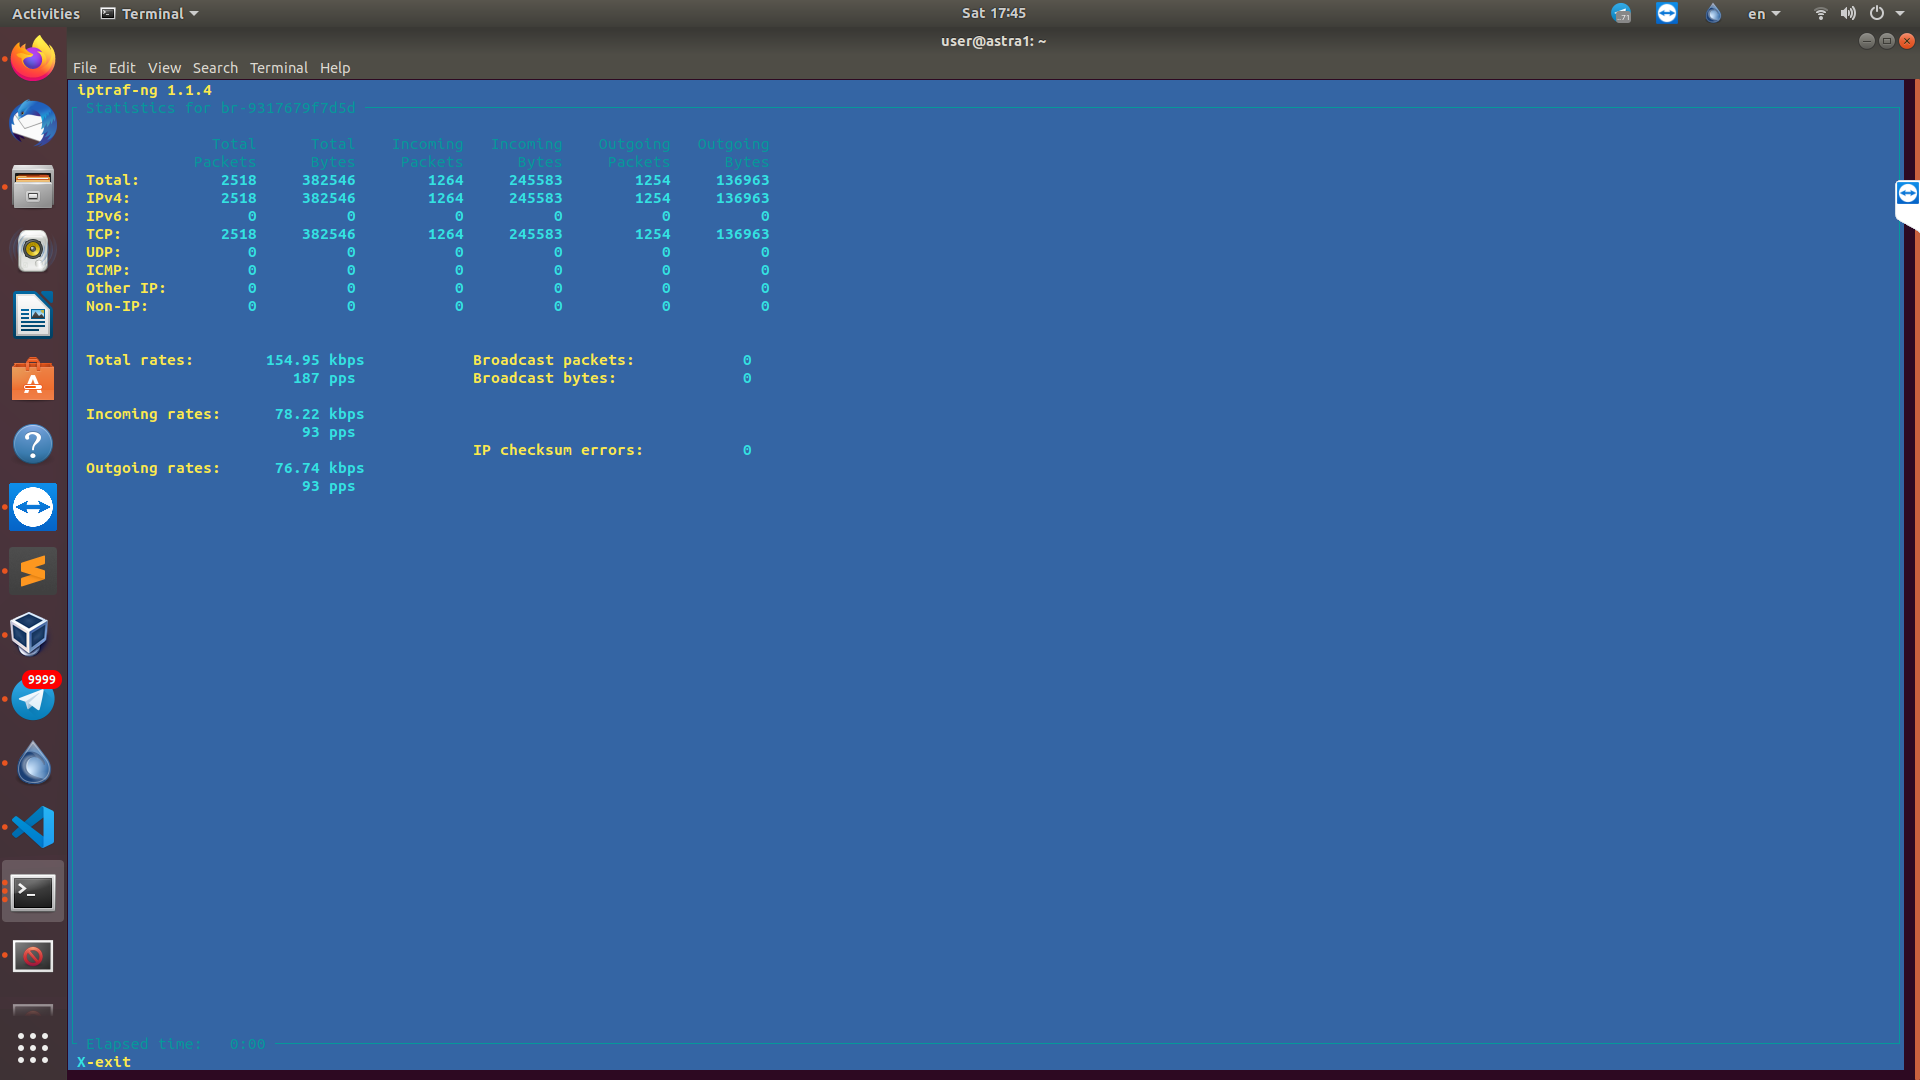Viewport: 1920px width, 1080px height.
Task: Click the TeamViewer side panel tab
Action: click(x=1907, y=194)
